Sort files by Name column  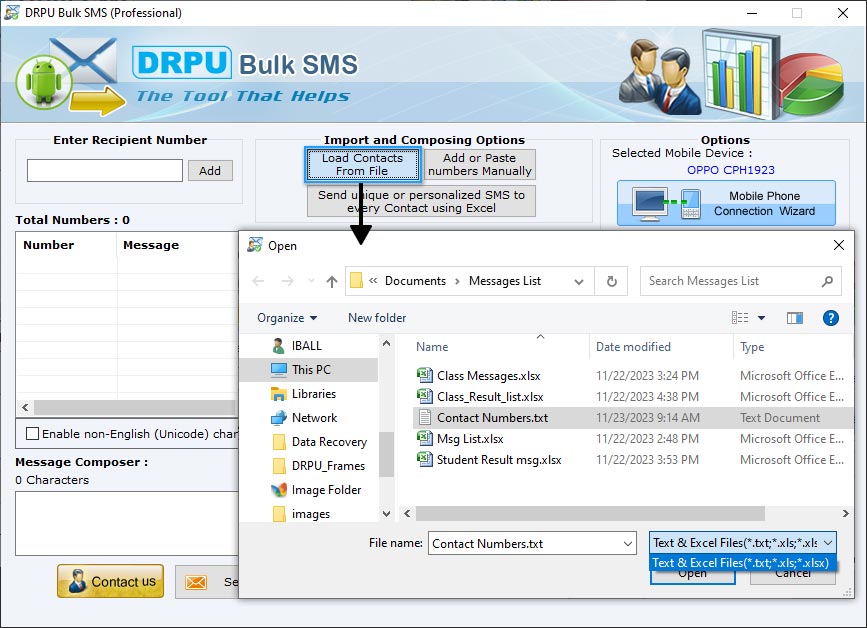(432, 347)
